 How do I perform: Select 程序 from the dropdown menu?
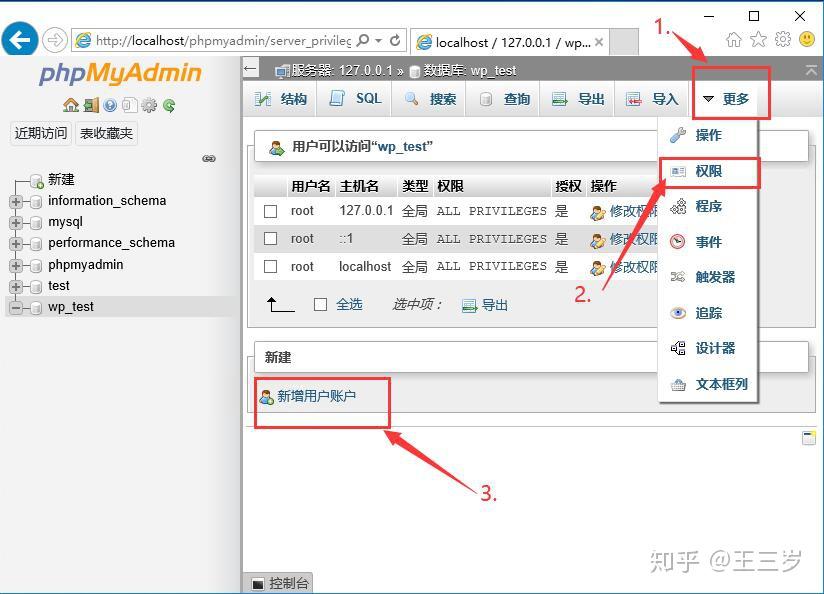point(707,206)
